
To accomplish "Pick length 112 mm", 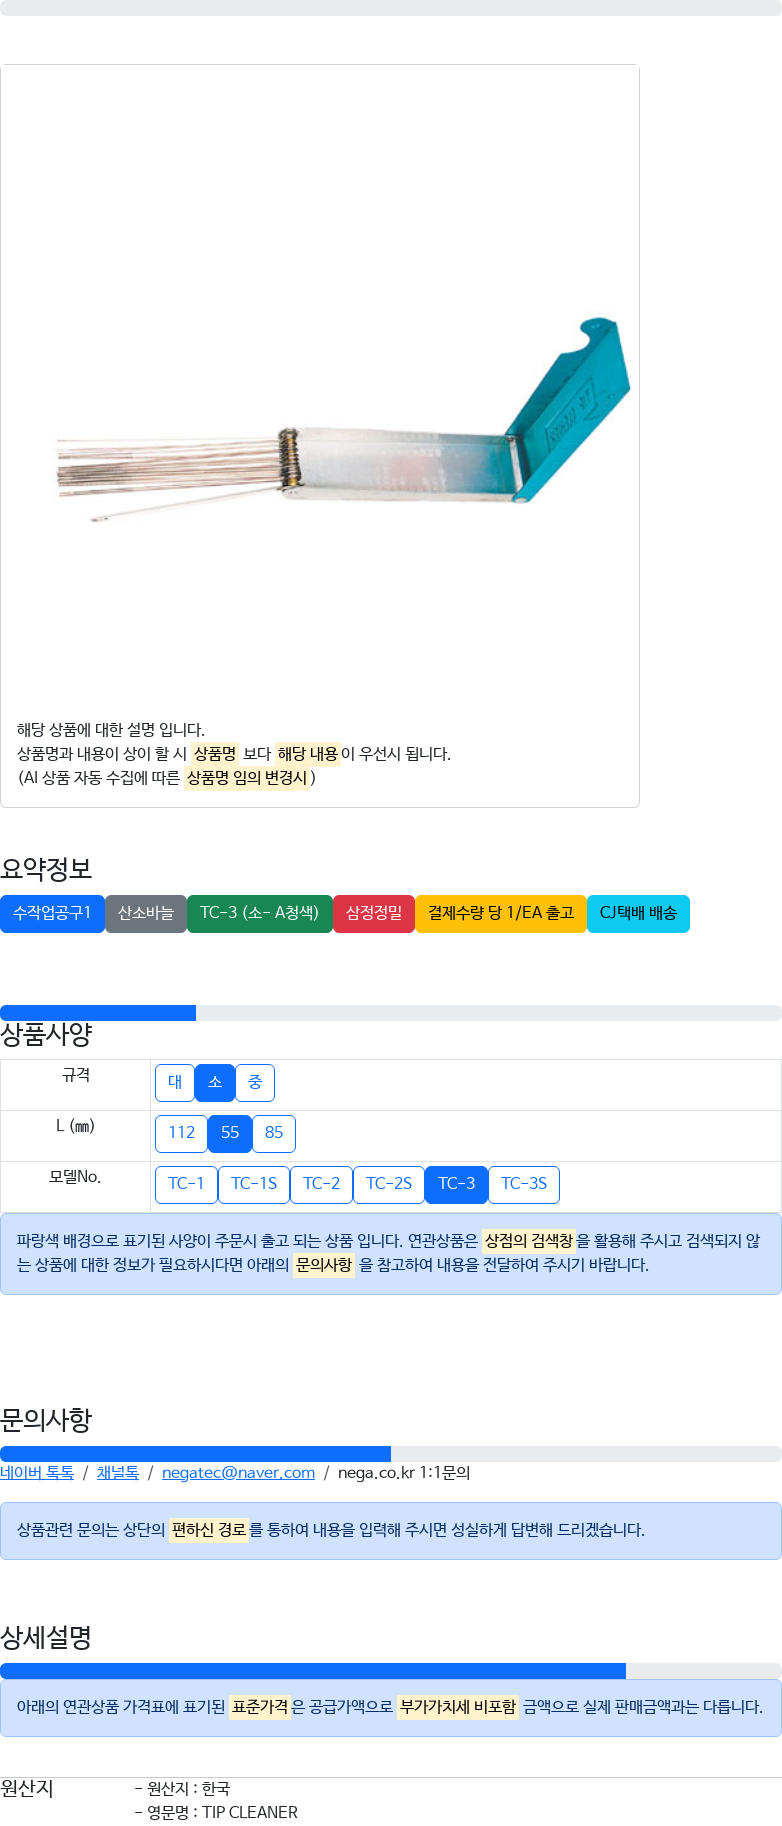I will click(x=181, y=1133).
